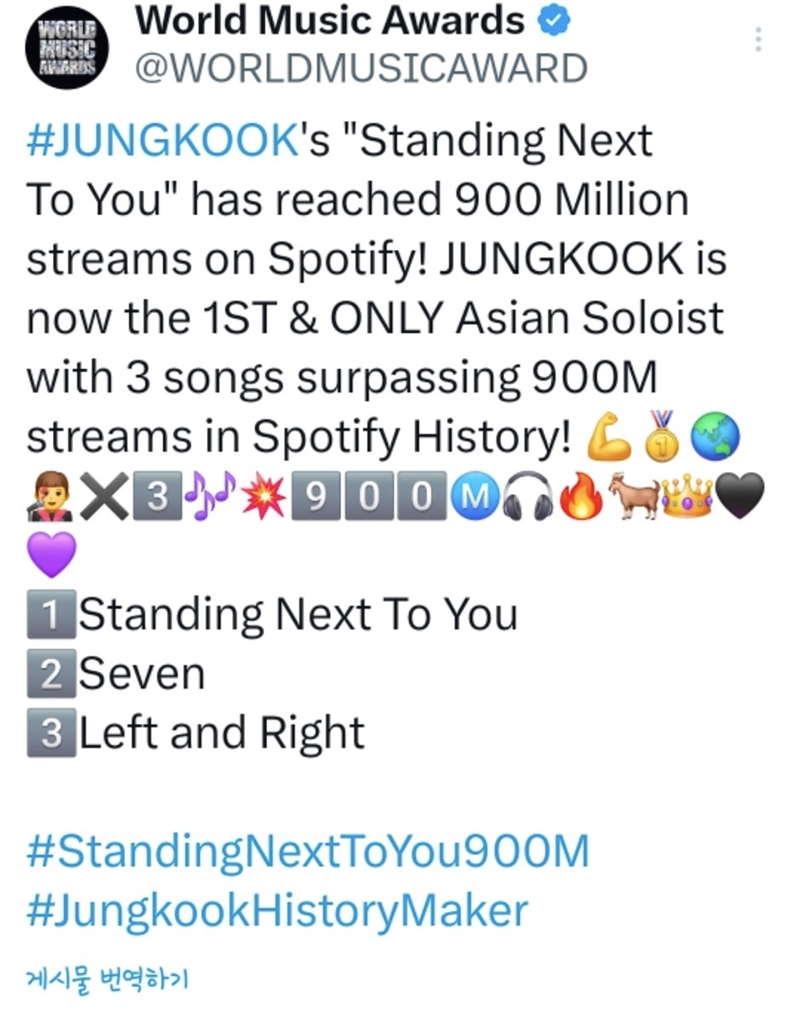Open the #JUNGKOOK hashtag link
Viewport: 800px width, 1010px height.
[162, 140]
